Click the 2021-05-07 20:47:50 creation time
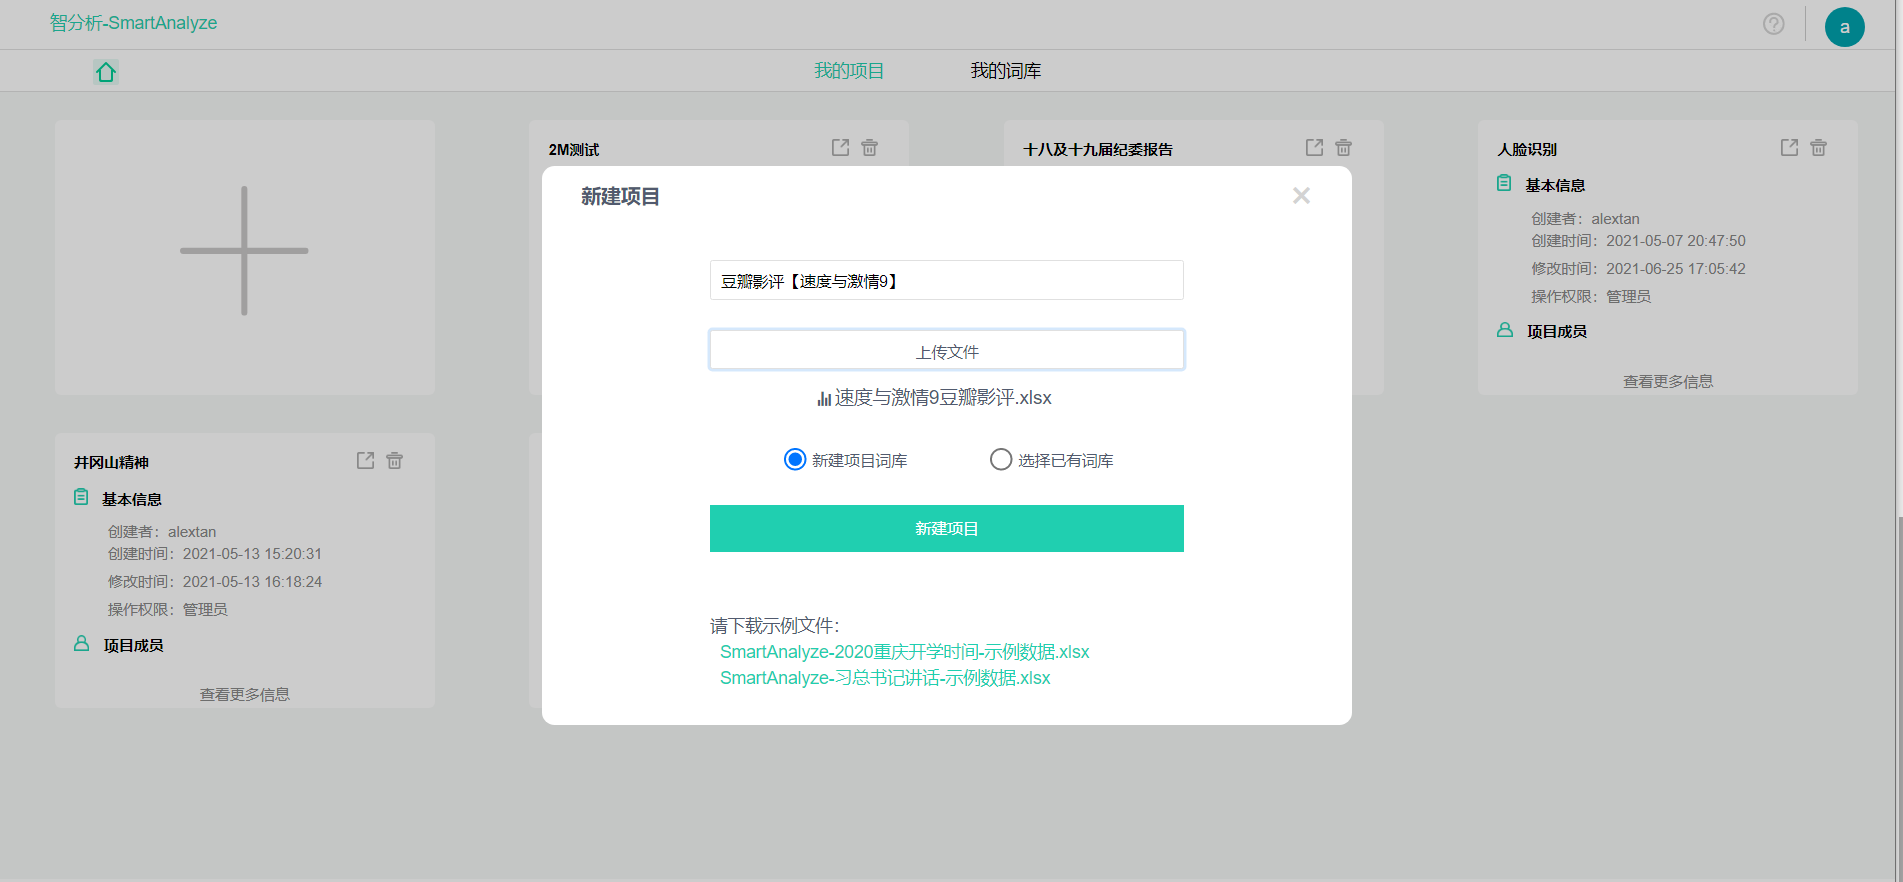1903x882 pixels. pyautogui.click(x=1676, y=241)
